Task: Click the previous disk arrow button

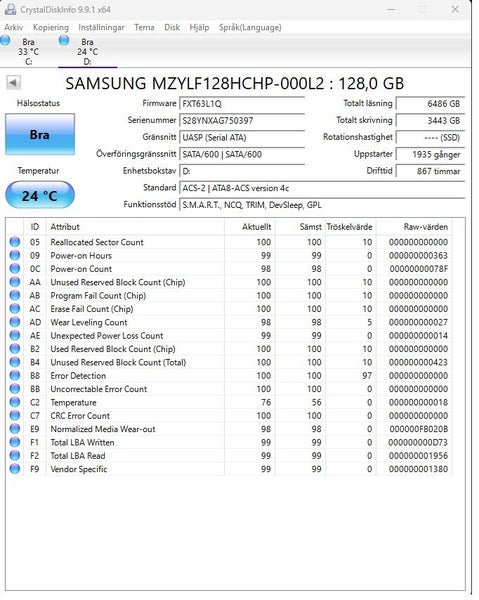Action: pos(13,83)
